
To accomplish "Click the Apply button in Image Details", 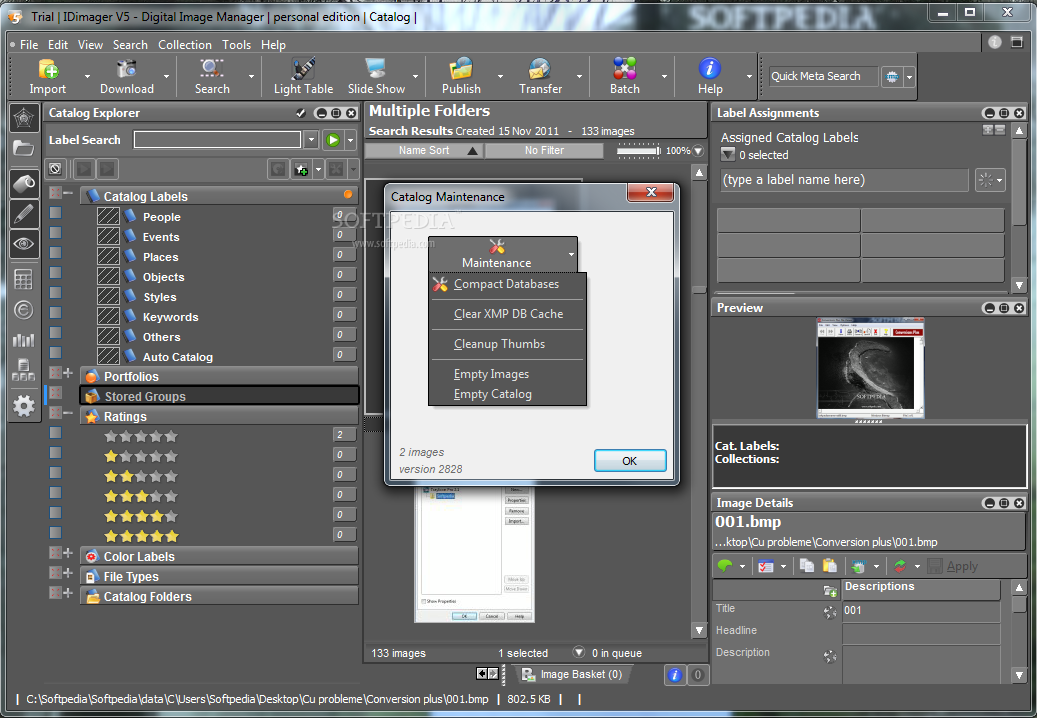I will click(x=953, y=566).
